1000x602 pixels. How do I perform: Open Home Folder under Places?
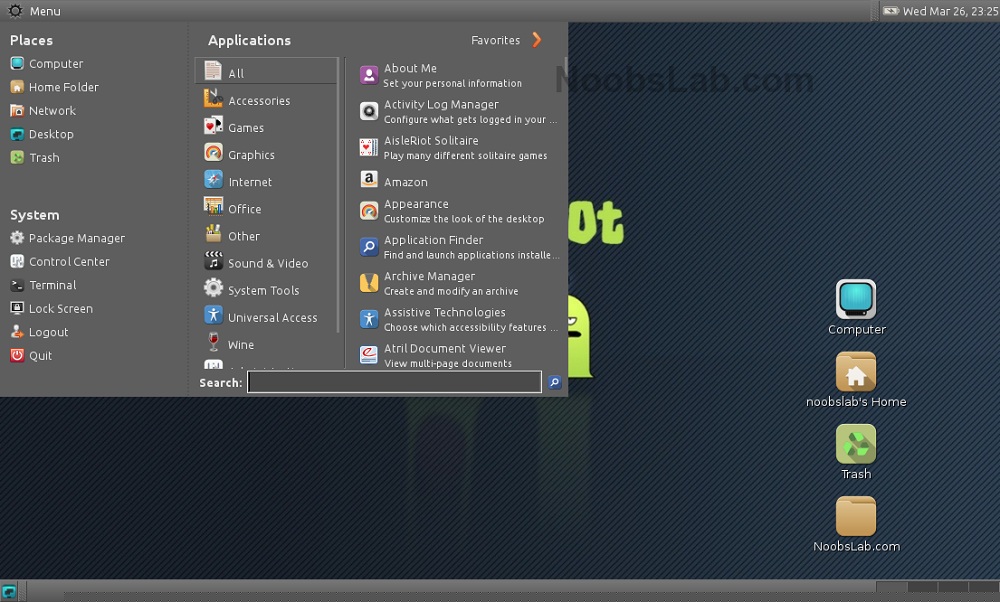click(x=63, y=87)
